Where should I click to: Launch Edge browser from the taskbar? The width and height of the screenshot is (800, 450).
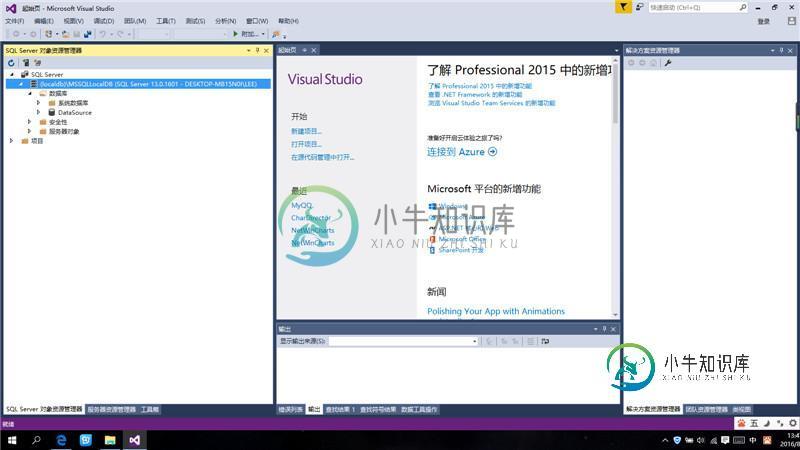pos(61,440)
